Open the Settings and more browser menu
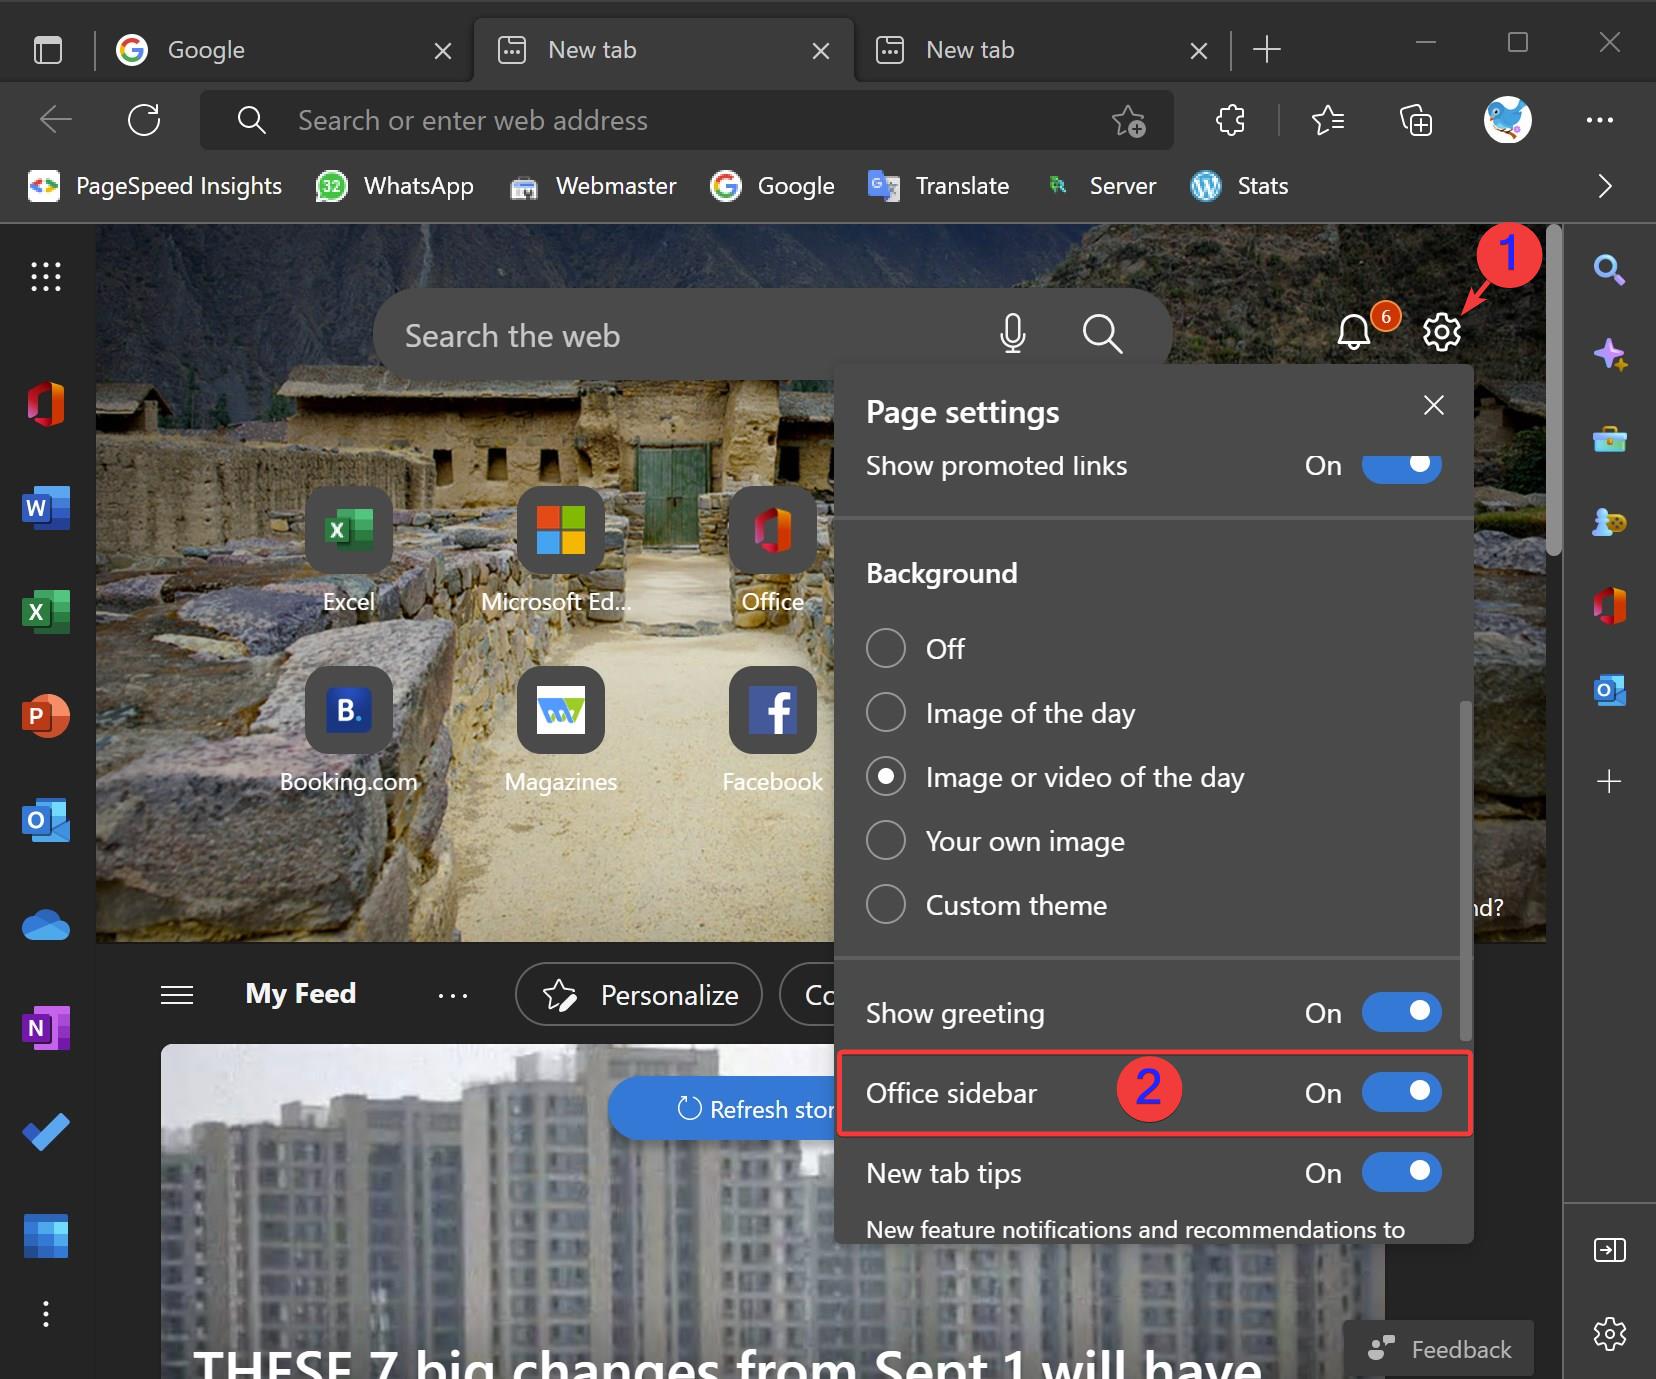This screenshot has height=1379, width=1656. pyautogui.click(x=1600, y=120)
